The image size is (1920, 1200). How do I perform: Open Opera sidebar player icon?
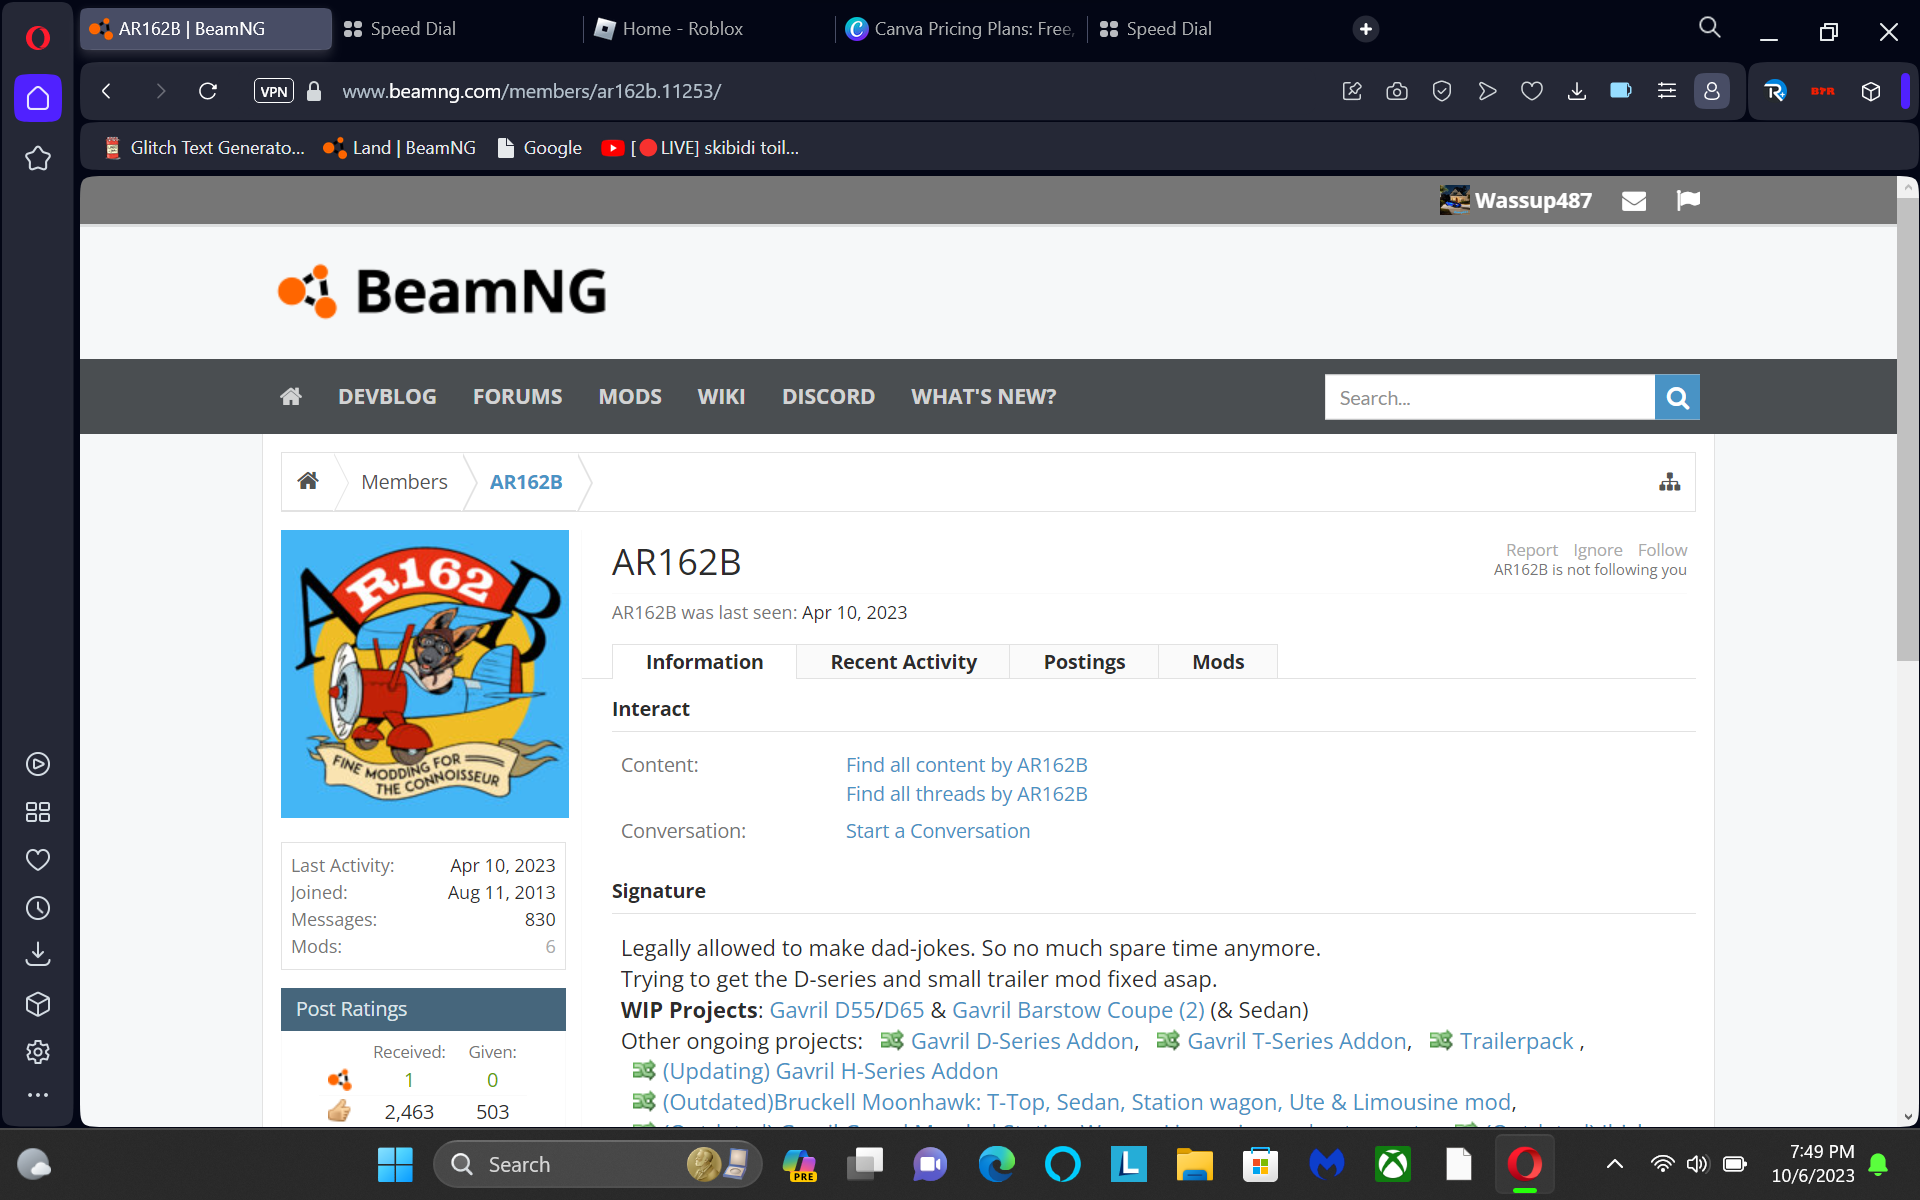coord(38,764)
